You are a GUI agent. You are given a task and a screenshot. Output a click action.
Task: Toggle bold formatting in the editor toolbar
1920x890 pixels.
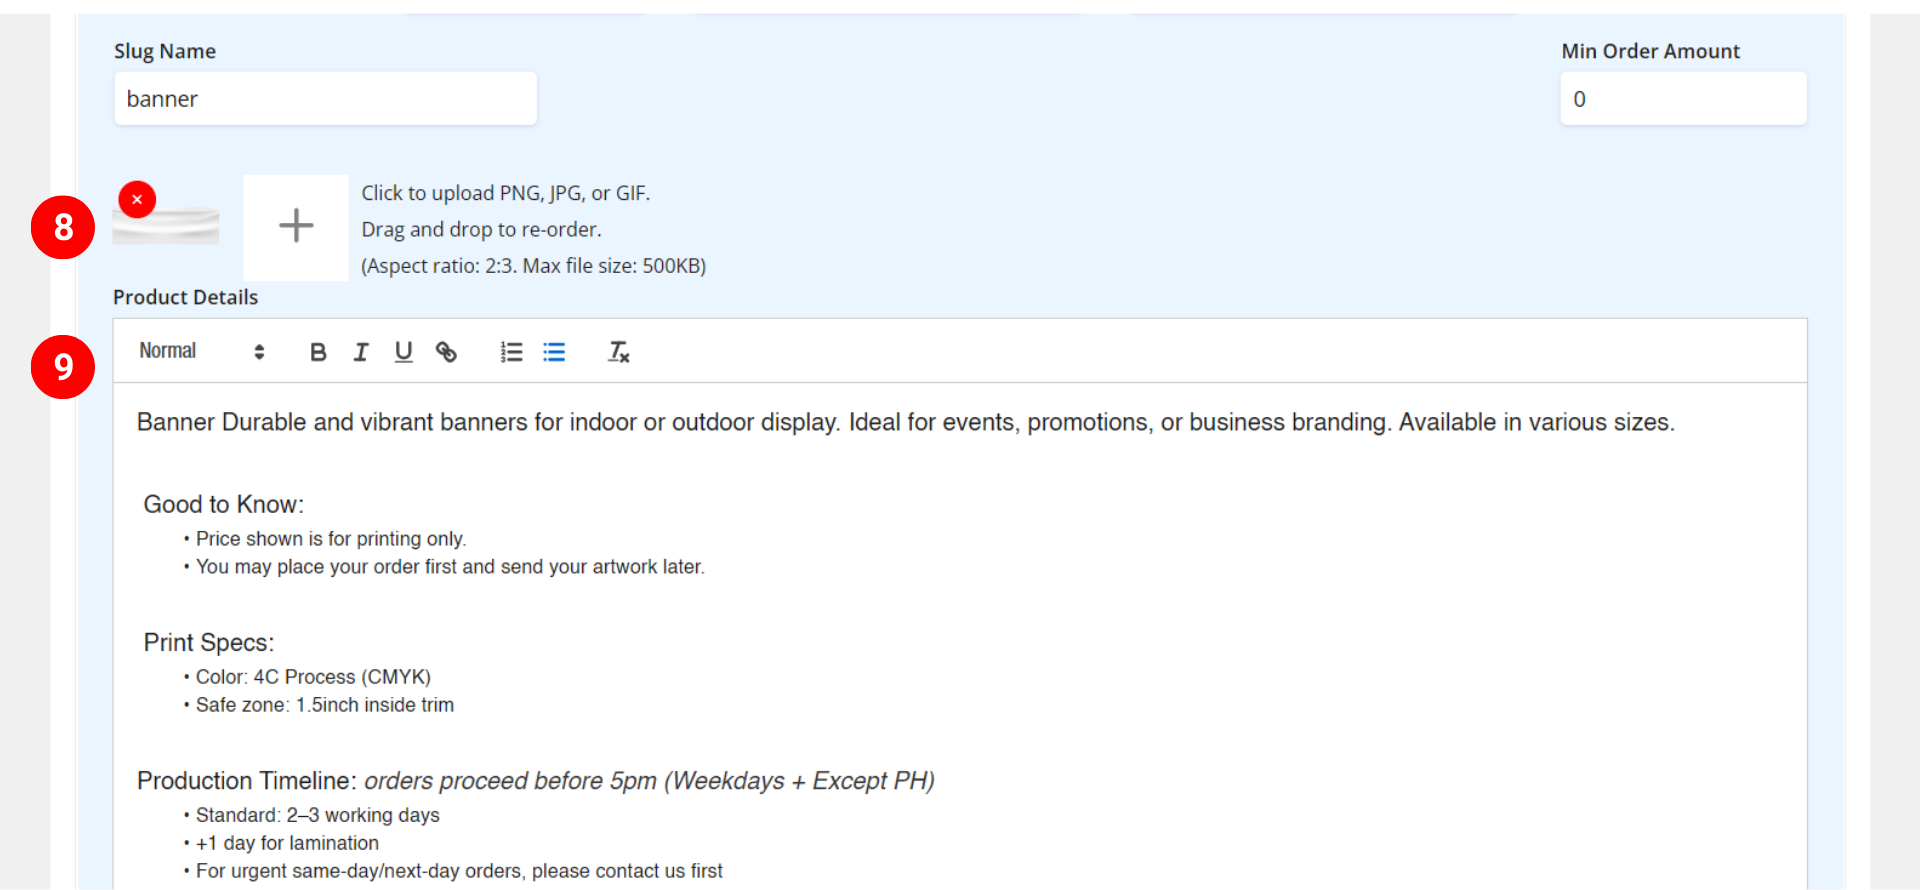coord(318,352)
